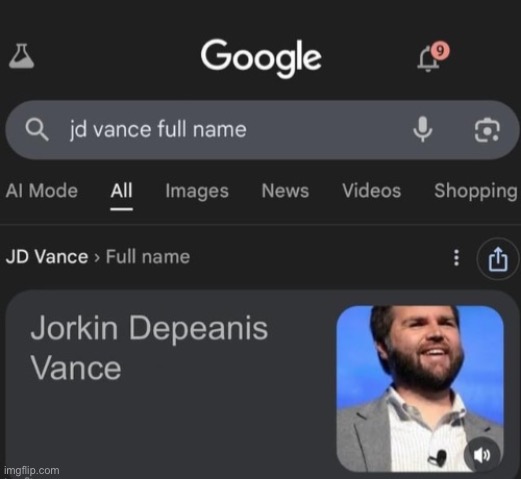The image size is (521, 479).
Task: Play name pronunciation speaker icon
Action: pos(482,455)
